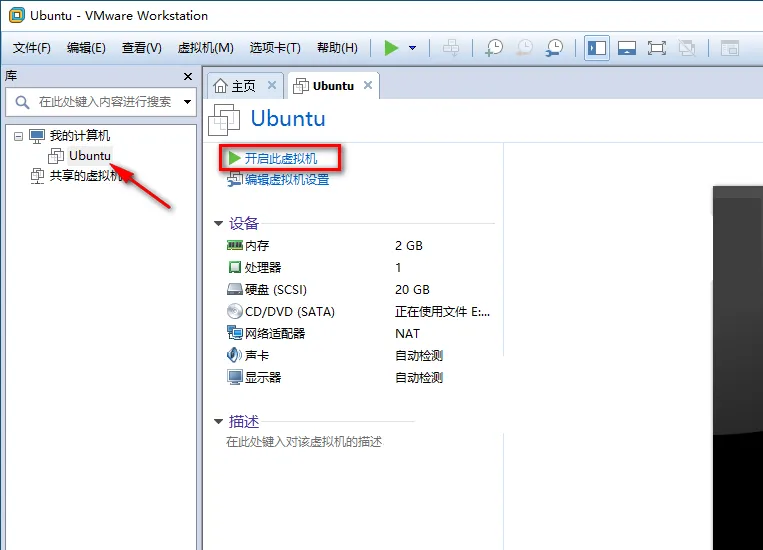The image size is (763, 550).
Task: Open the 帮助(H) menu
Action: pos(337,48)
